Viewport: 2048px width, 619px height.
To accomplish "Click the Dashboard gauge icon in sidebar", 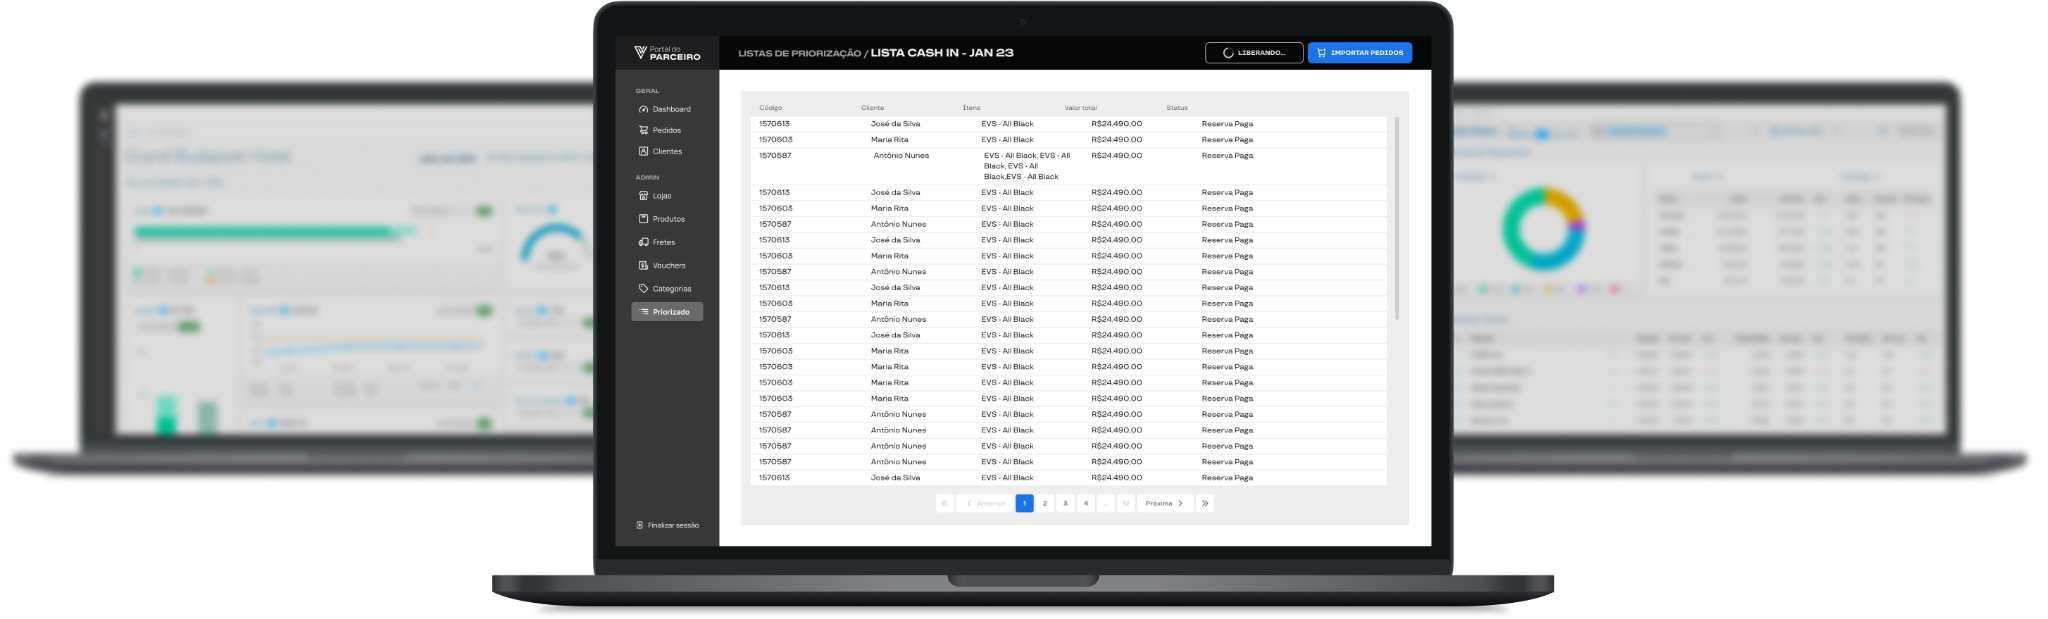I will pyautogui.click(x=643, y=109).
